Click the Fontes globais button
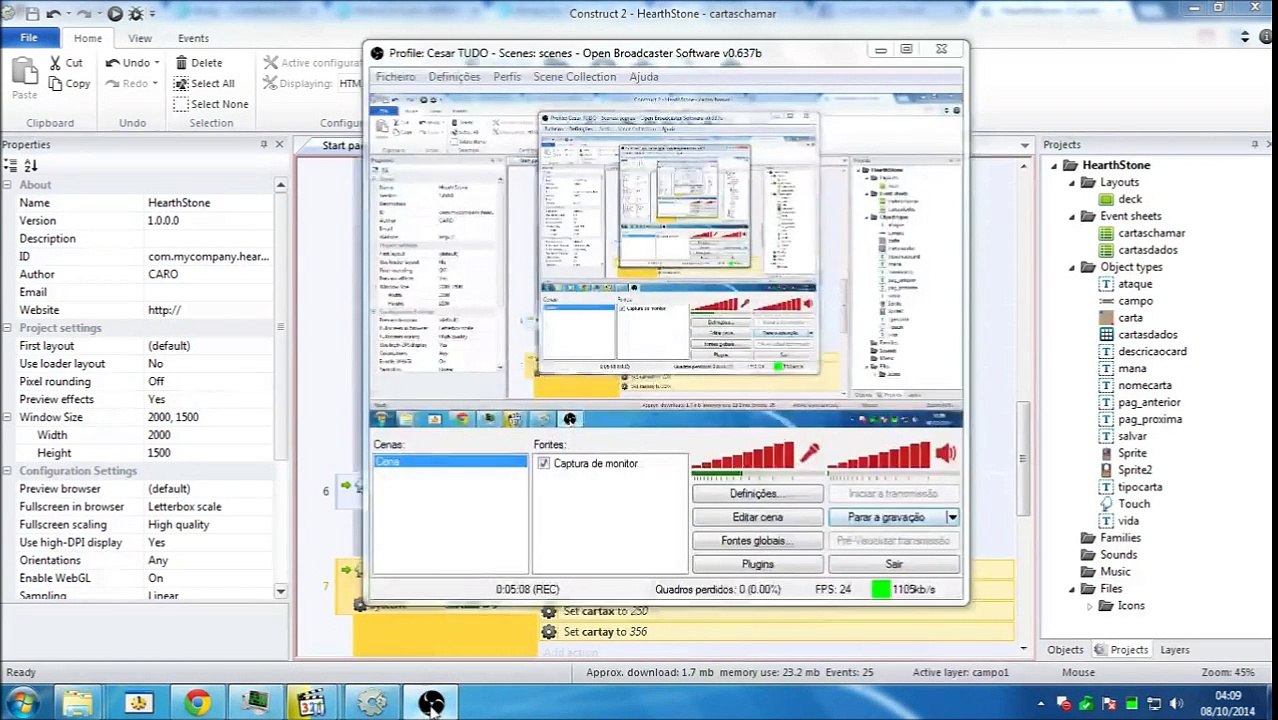Screen dimensions: 1278x720 (x=757, y=541)
